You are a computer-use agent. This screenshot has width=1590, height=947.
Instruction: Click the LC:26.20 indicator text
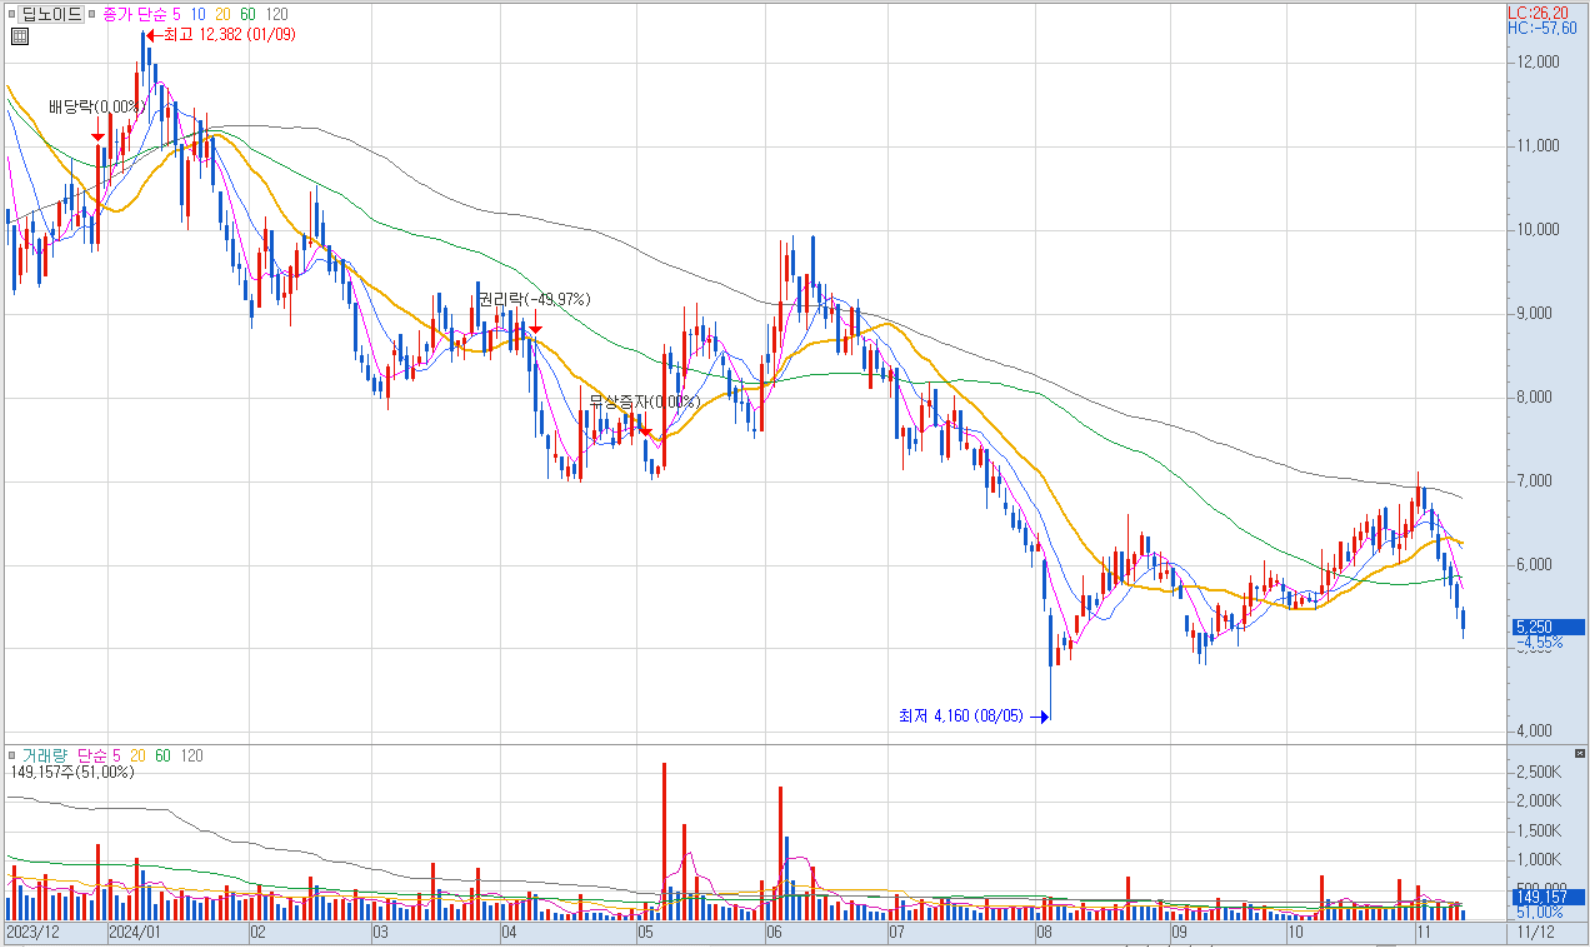tap(1538, 13)
